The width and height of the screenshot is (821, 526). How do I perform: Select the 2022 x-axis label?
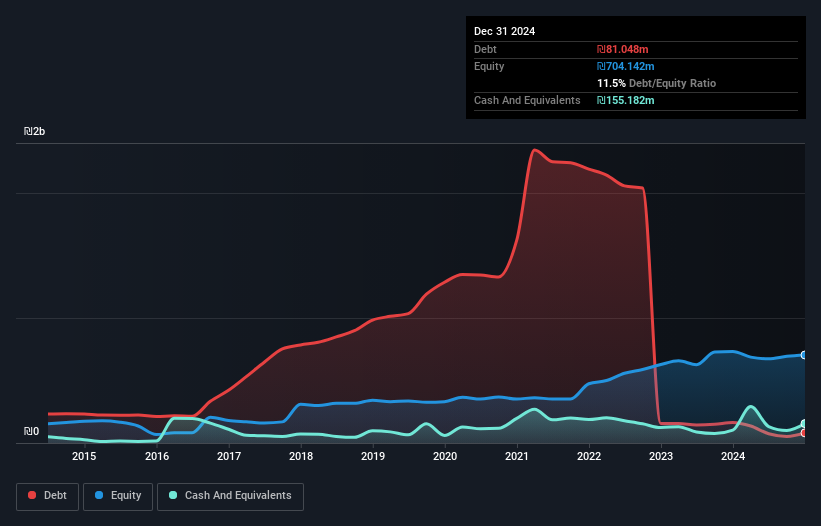pos(589,456)
